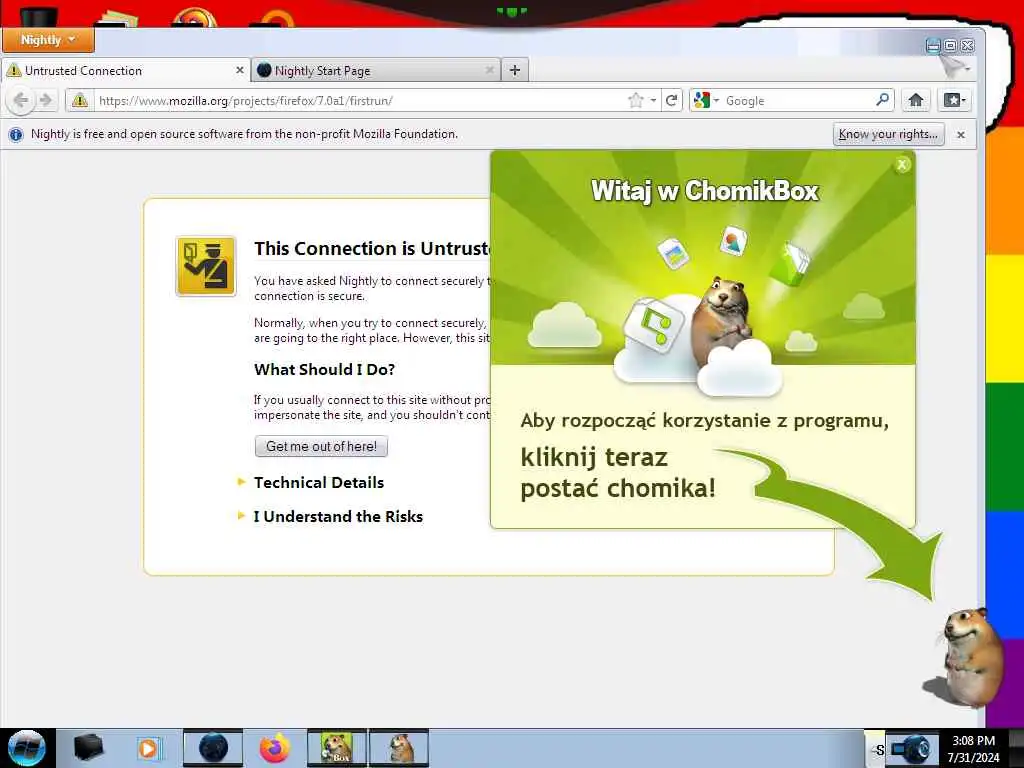
Task: Click the Google search input field
Action: point(799,101)
